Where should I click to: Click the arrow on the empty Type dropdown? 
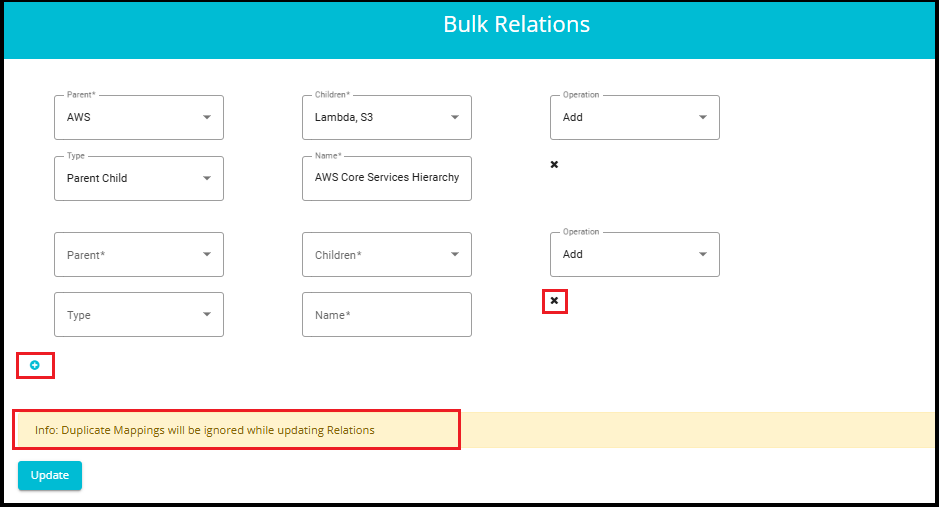coord(207,314)
